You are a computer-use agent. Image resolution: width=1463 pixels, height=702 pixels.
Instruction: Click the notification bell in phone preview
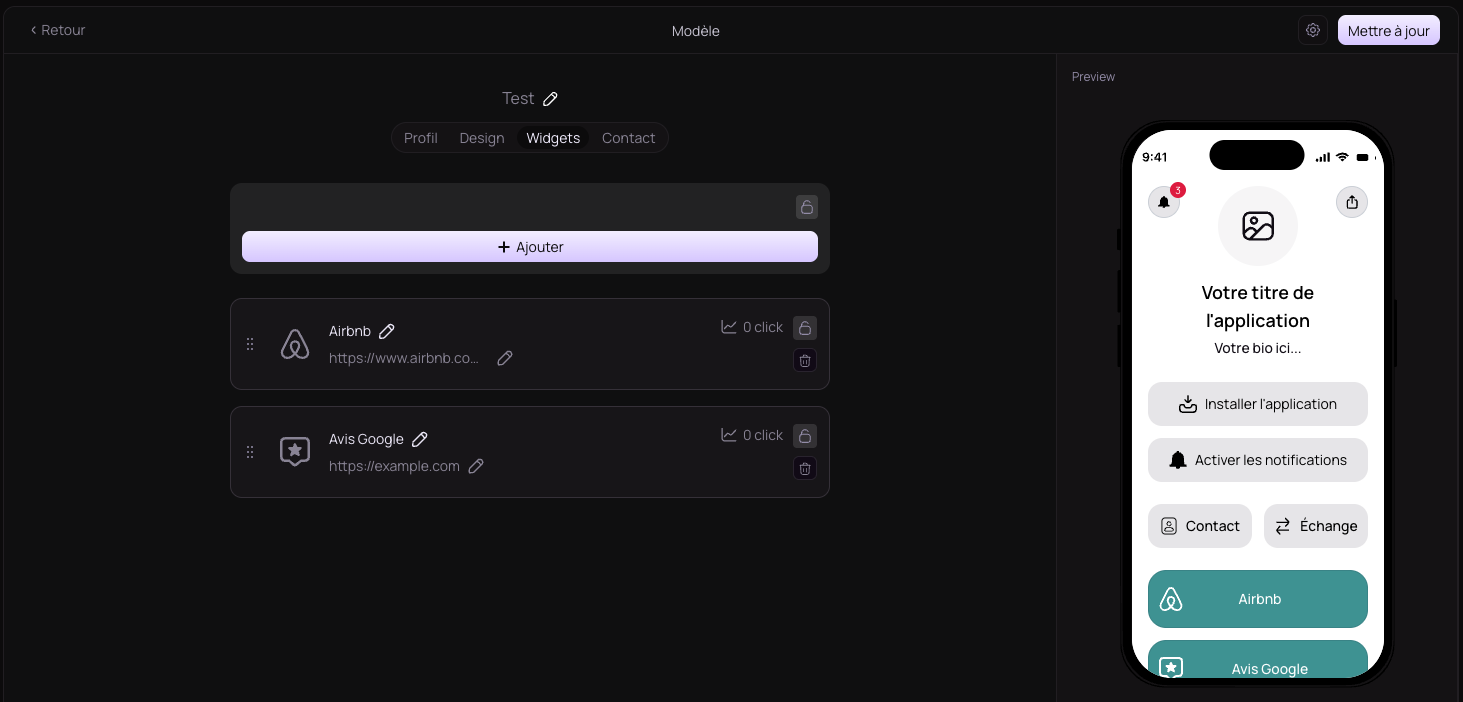pos(1164,202)
